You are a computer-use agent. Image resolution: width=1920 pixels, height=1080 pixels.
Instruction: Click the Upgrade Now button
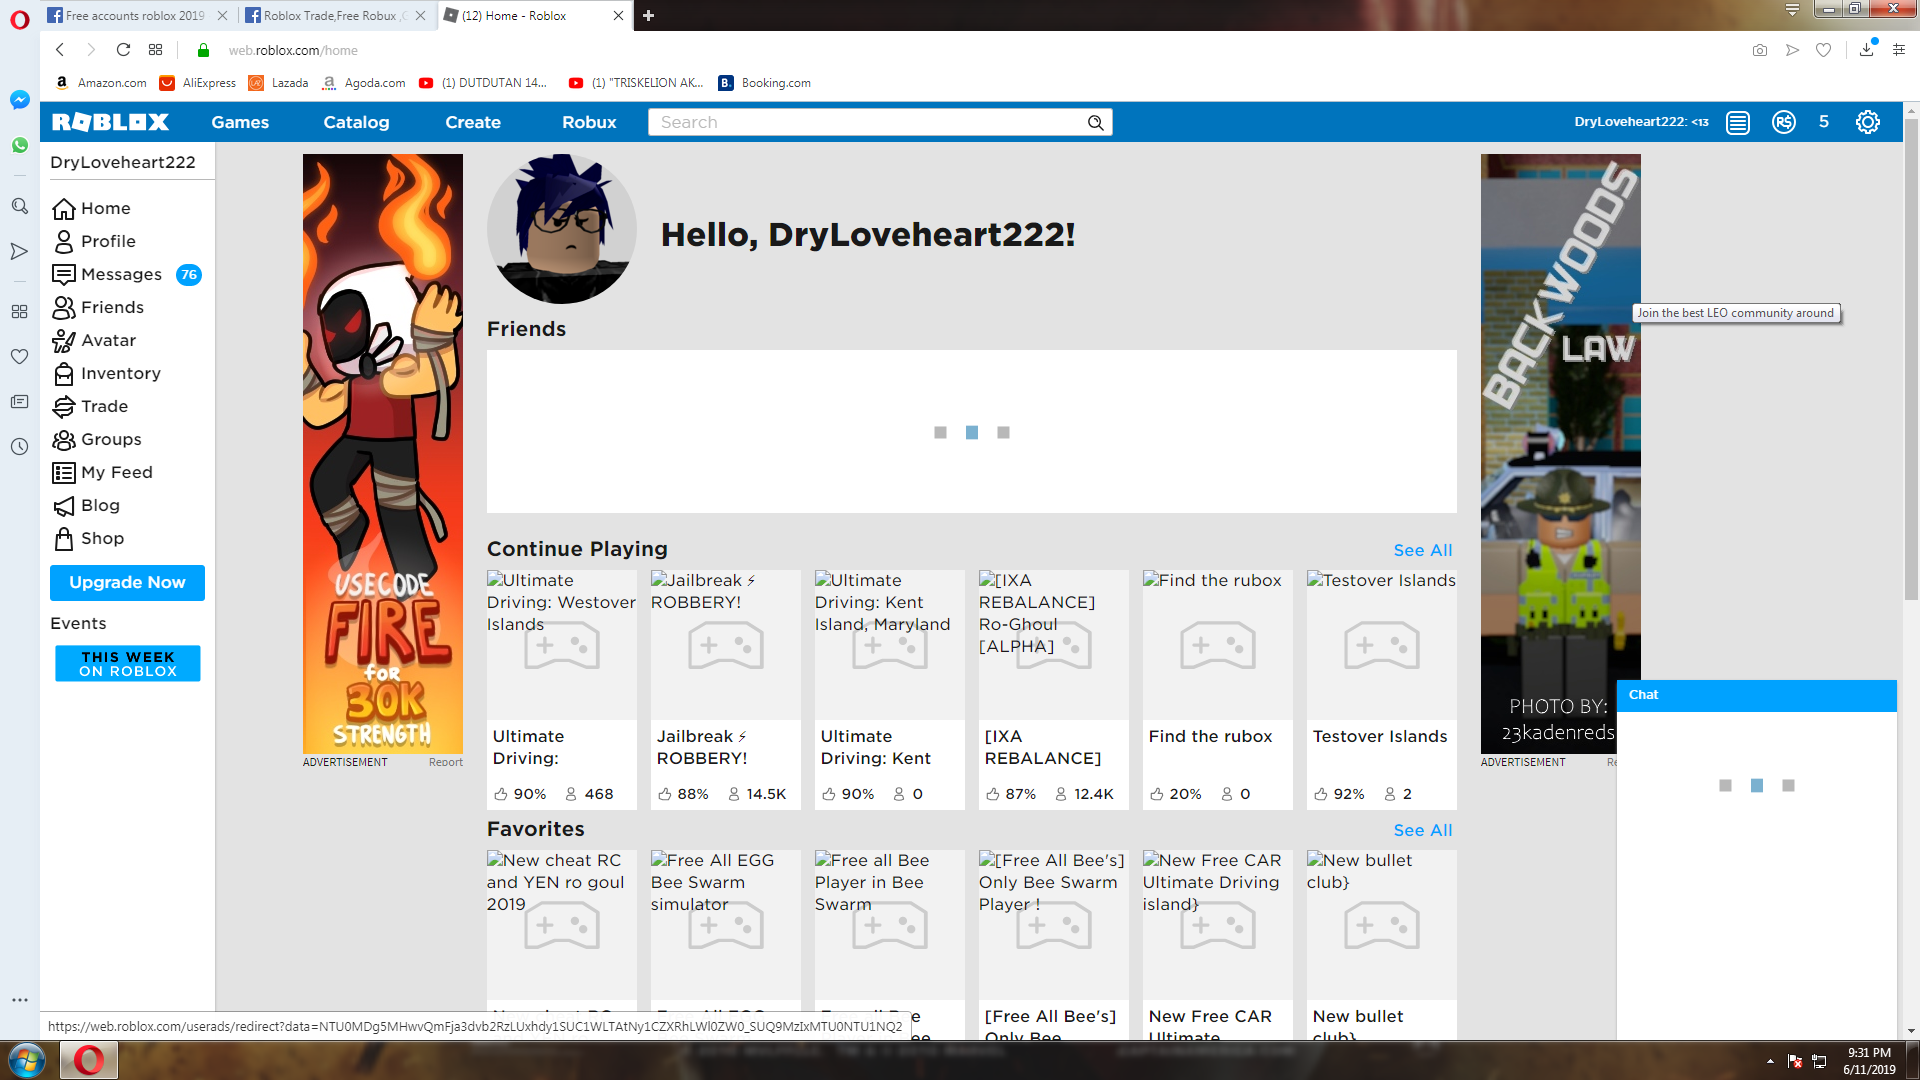coord(127,582)
